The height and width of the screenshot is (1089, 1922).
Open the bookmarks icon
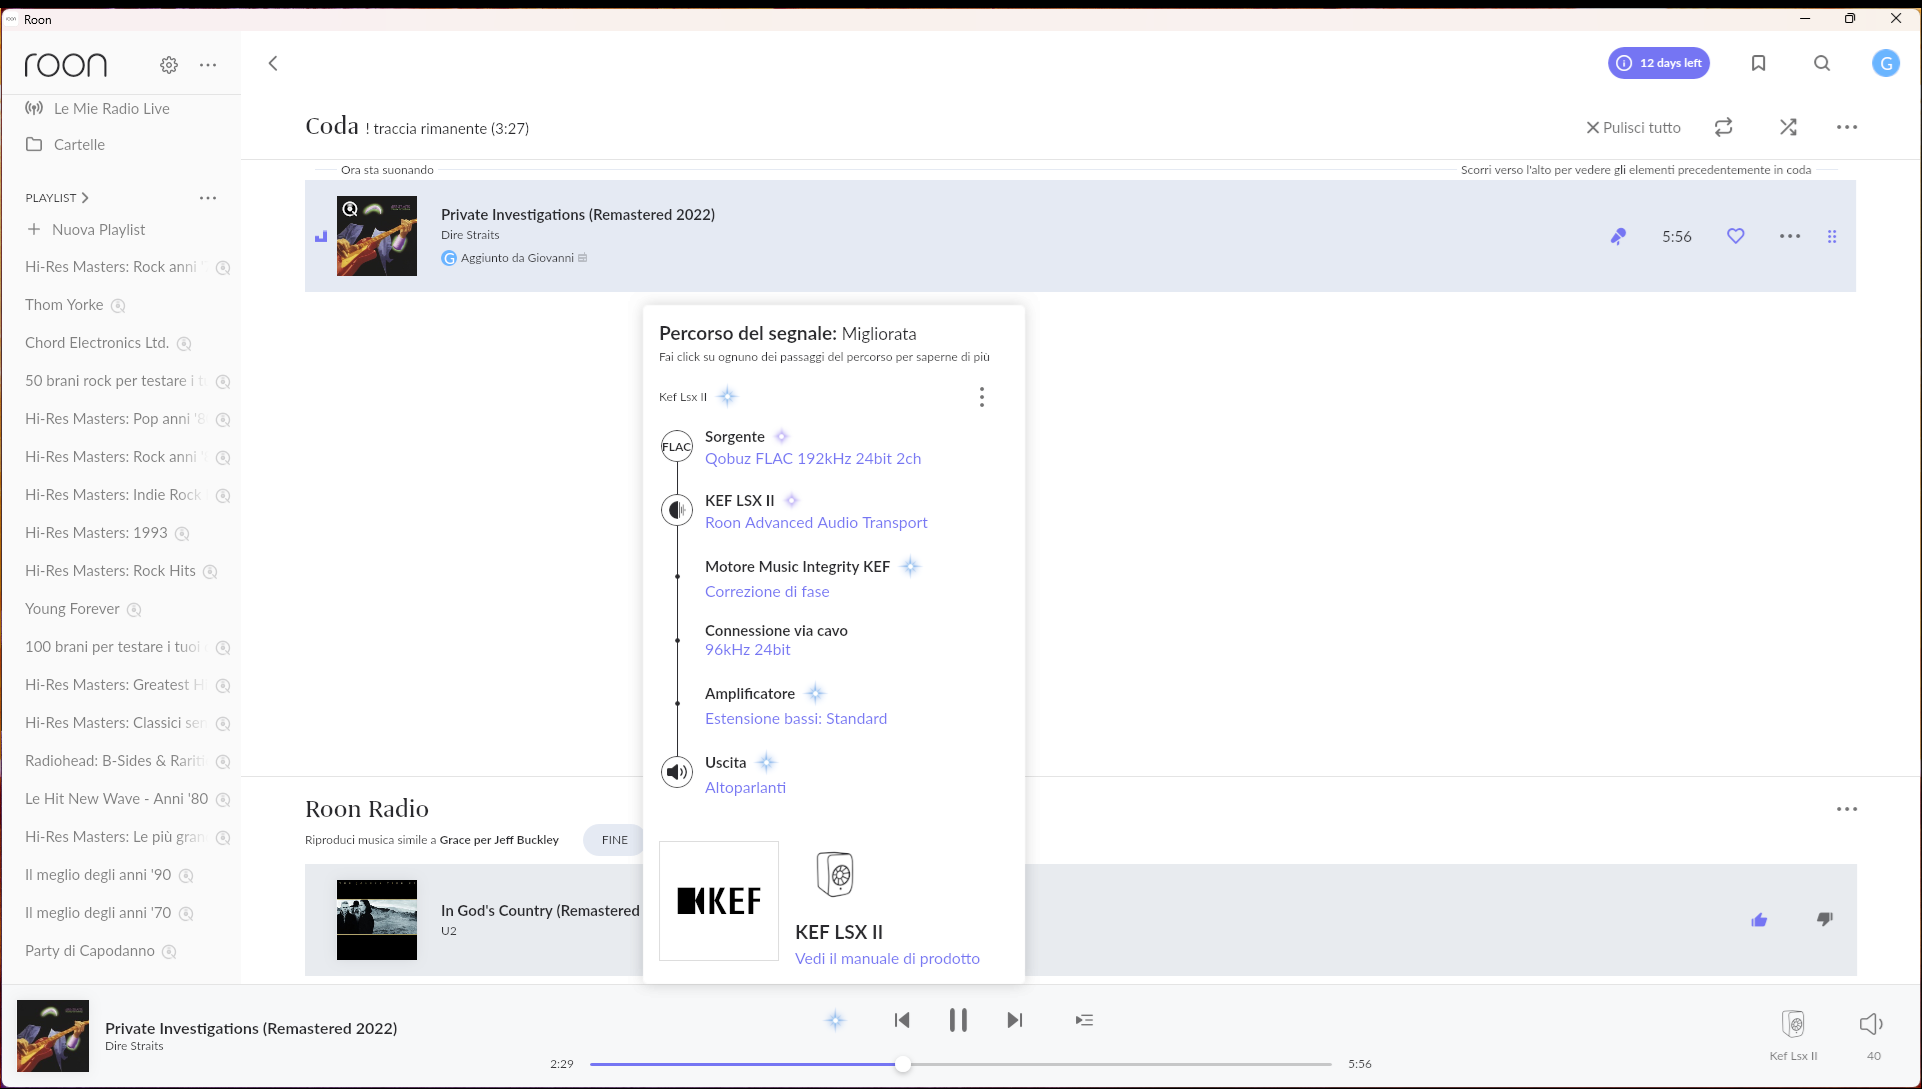1758,63
